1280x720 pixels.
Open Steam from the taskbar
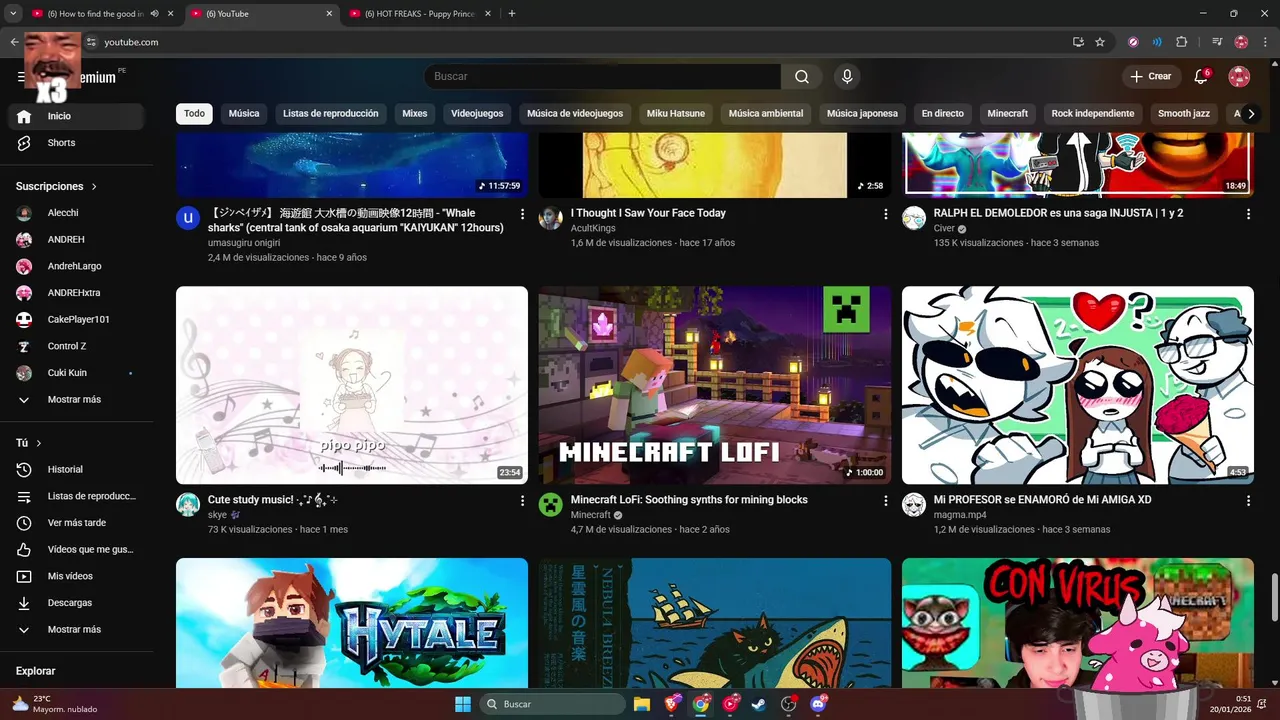coord(760,704)
